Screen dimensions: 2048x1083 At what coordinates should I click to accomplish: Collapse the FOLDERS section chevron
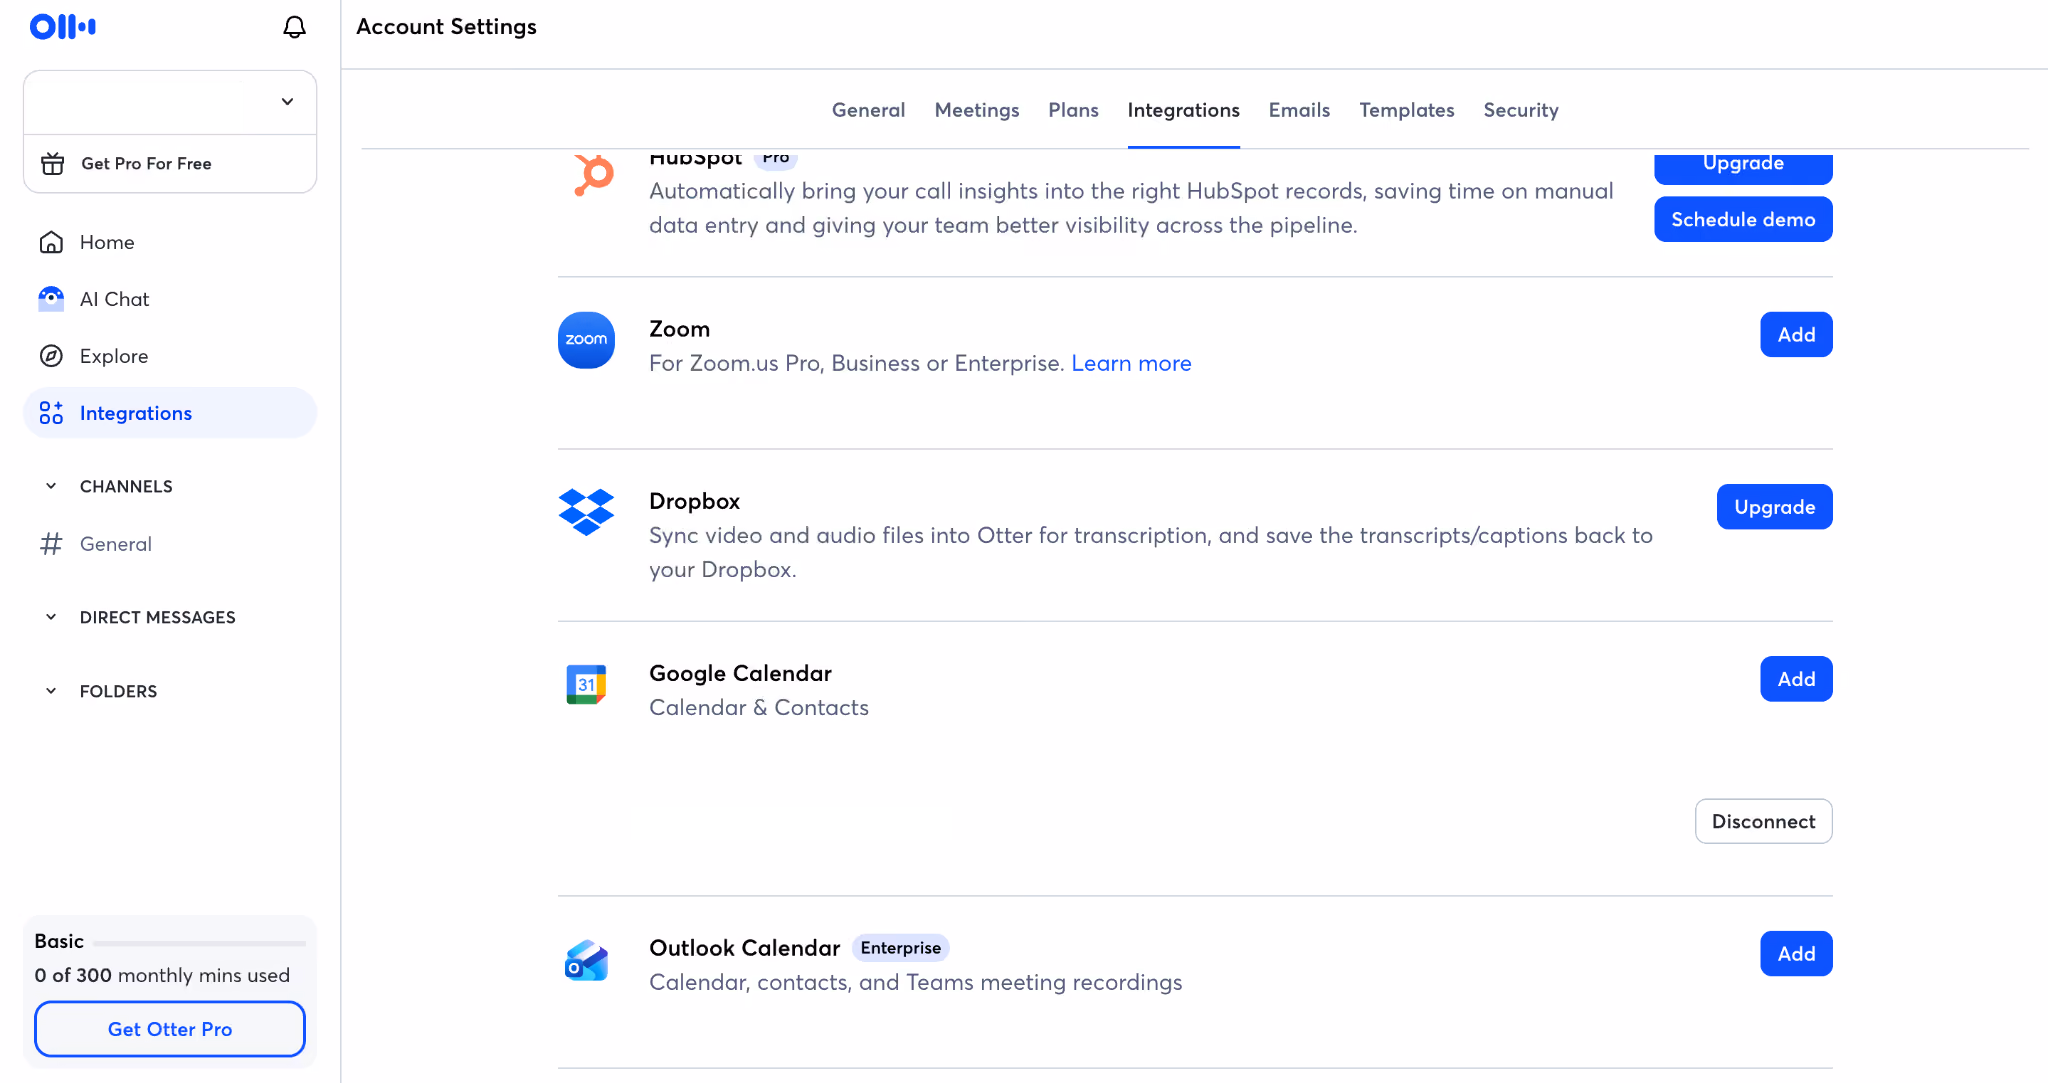coord(51,691)
